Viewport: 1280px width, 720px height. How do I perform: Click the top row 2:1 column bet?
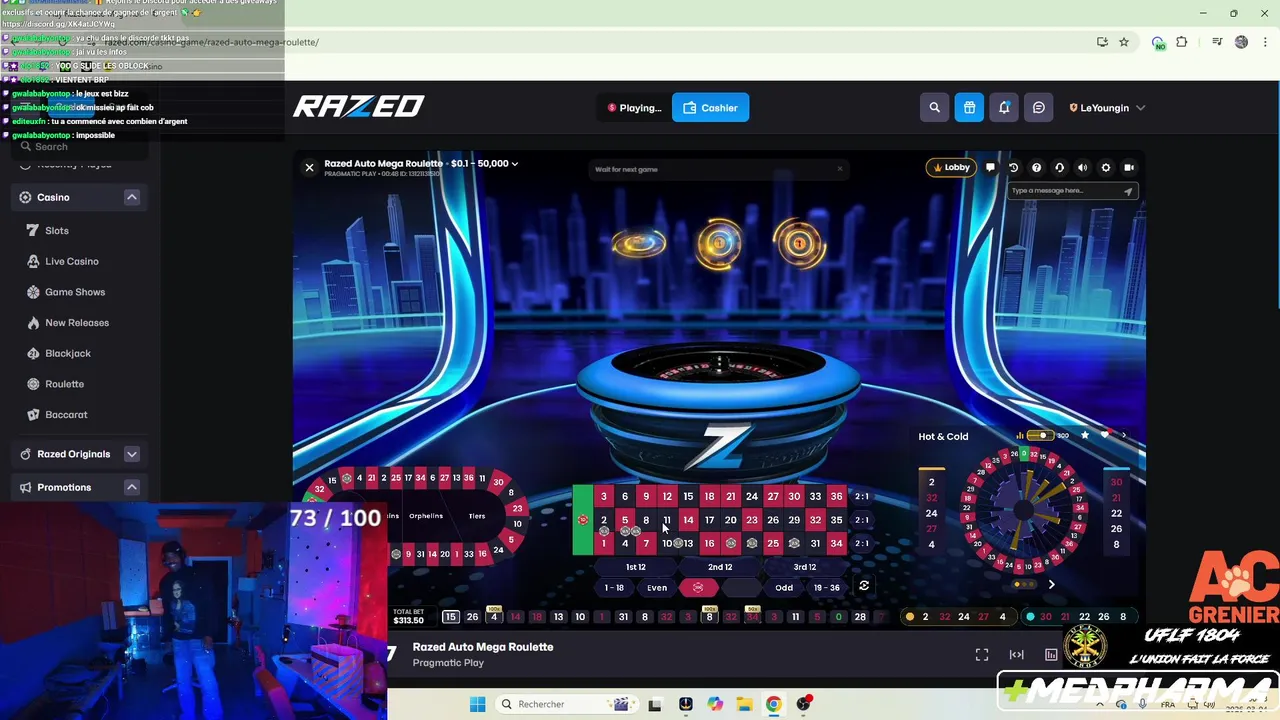point(862,496)
